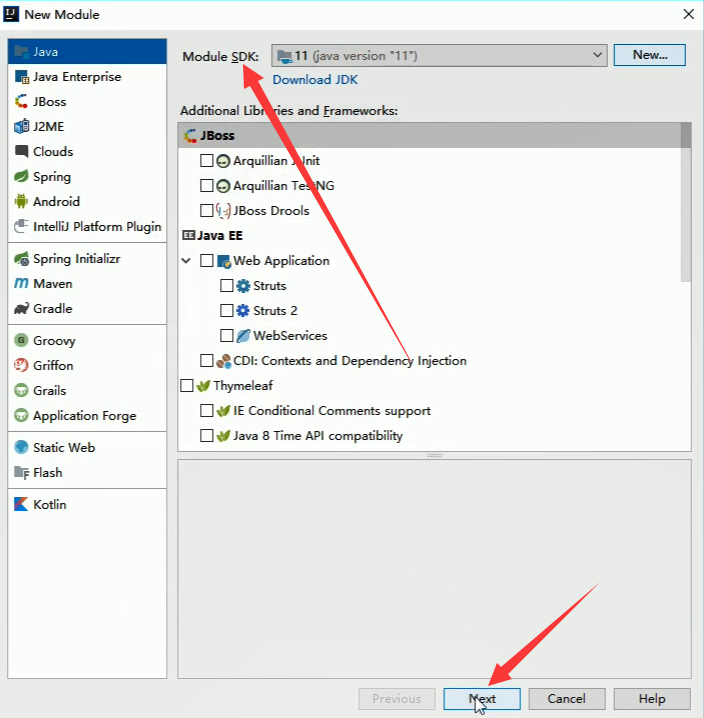Viewport: 704px width, 718px height.
Task: Choose Static Web module type
Action: coord(87,447)
